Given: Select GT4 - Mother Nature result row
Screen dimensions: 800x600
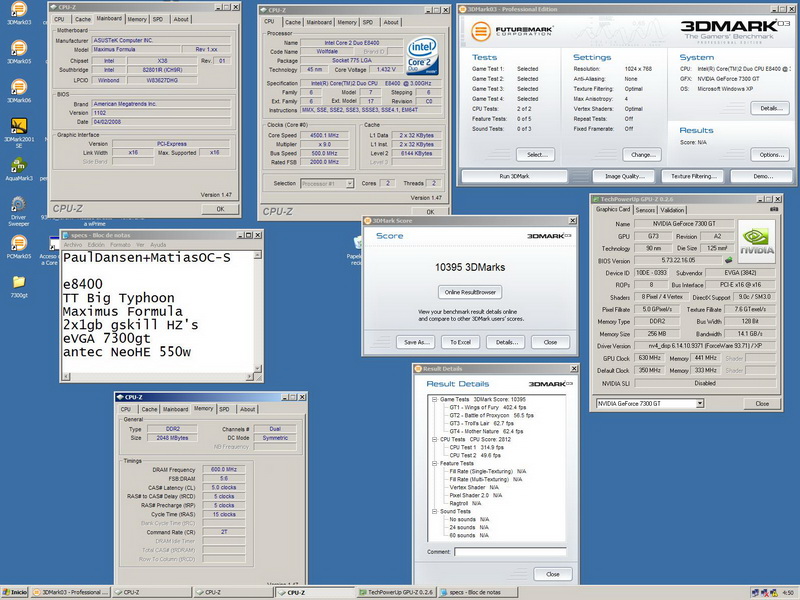Looking at the screenshot, I should click(486, 431).
